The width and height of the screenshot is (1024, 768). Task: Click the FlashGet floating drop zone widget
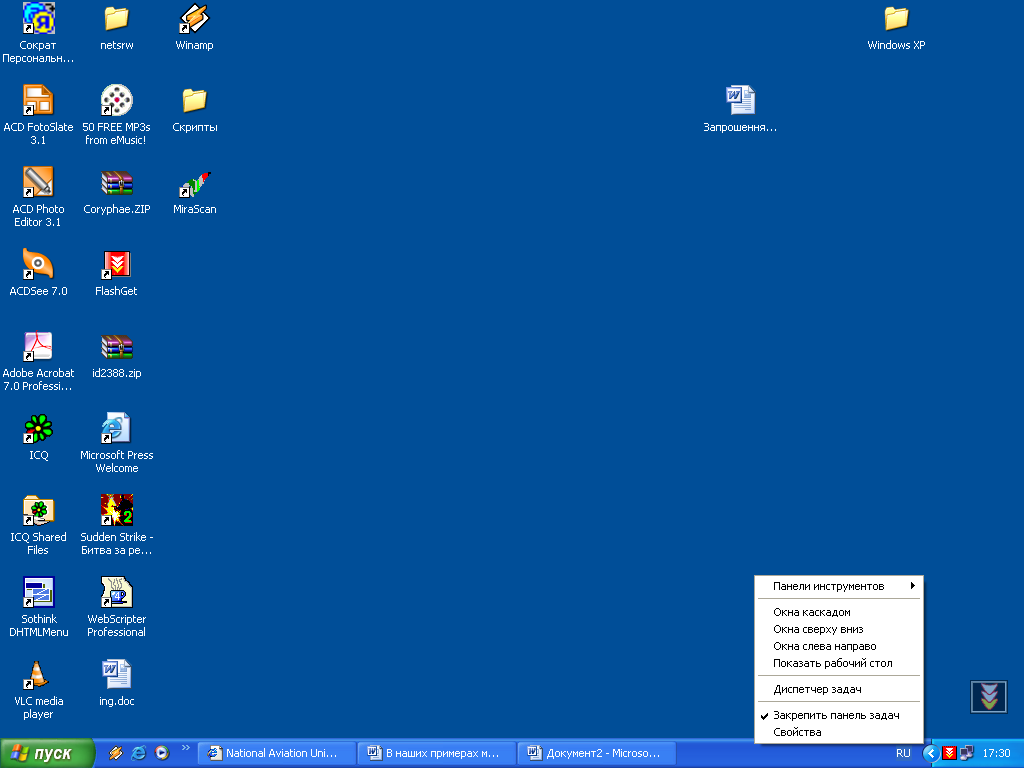[989, 696]
